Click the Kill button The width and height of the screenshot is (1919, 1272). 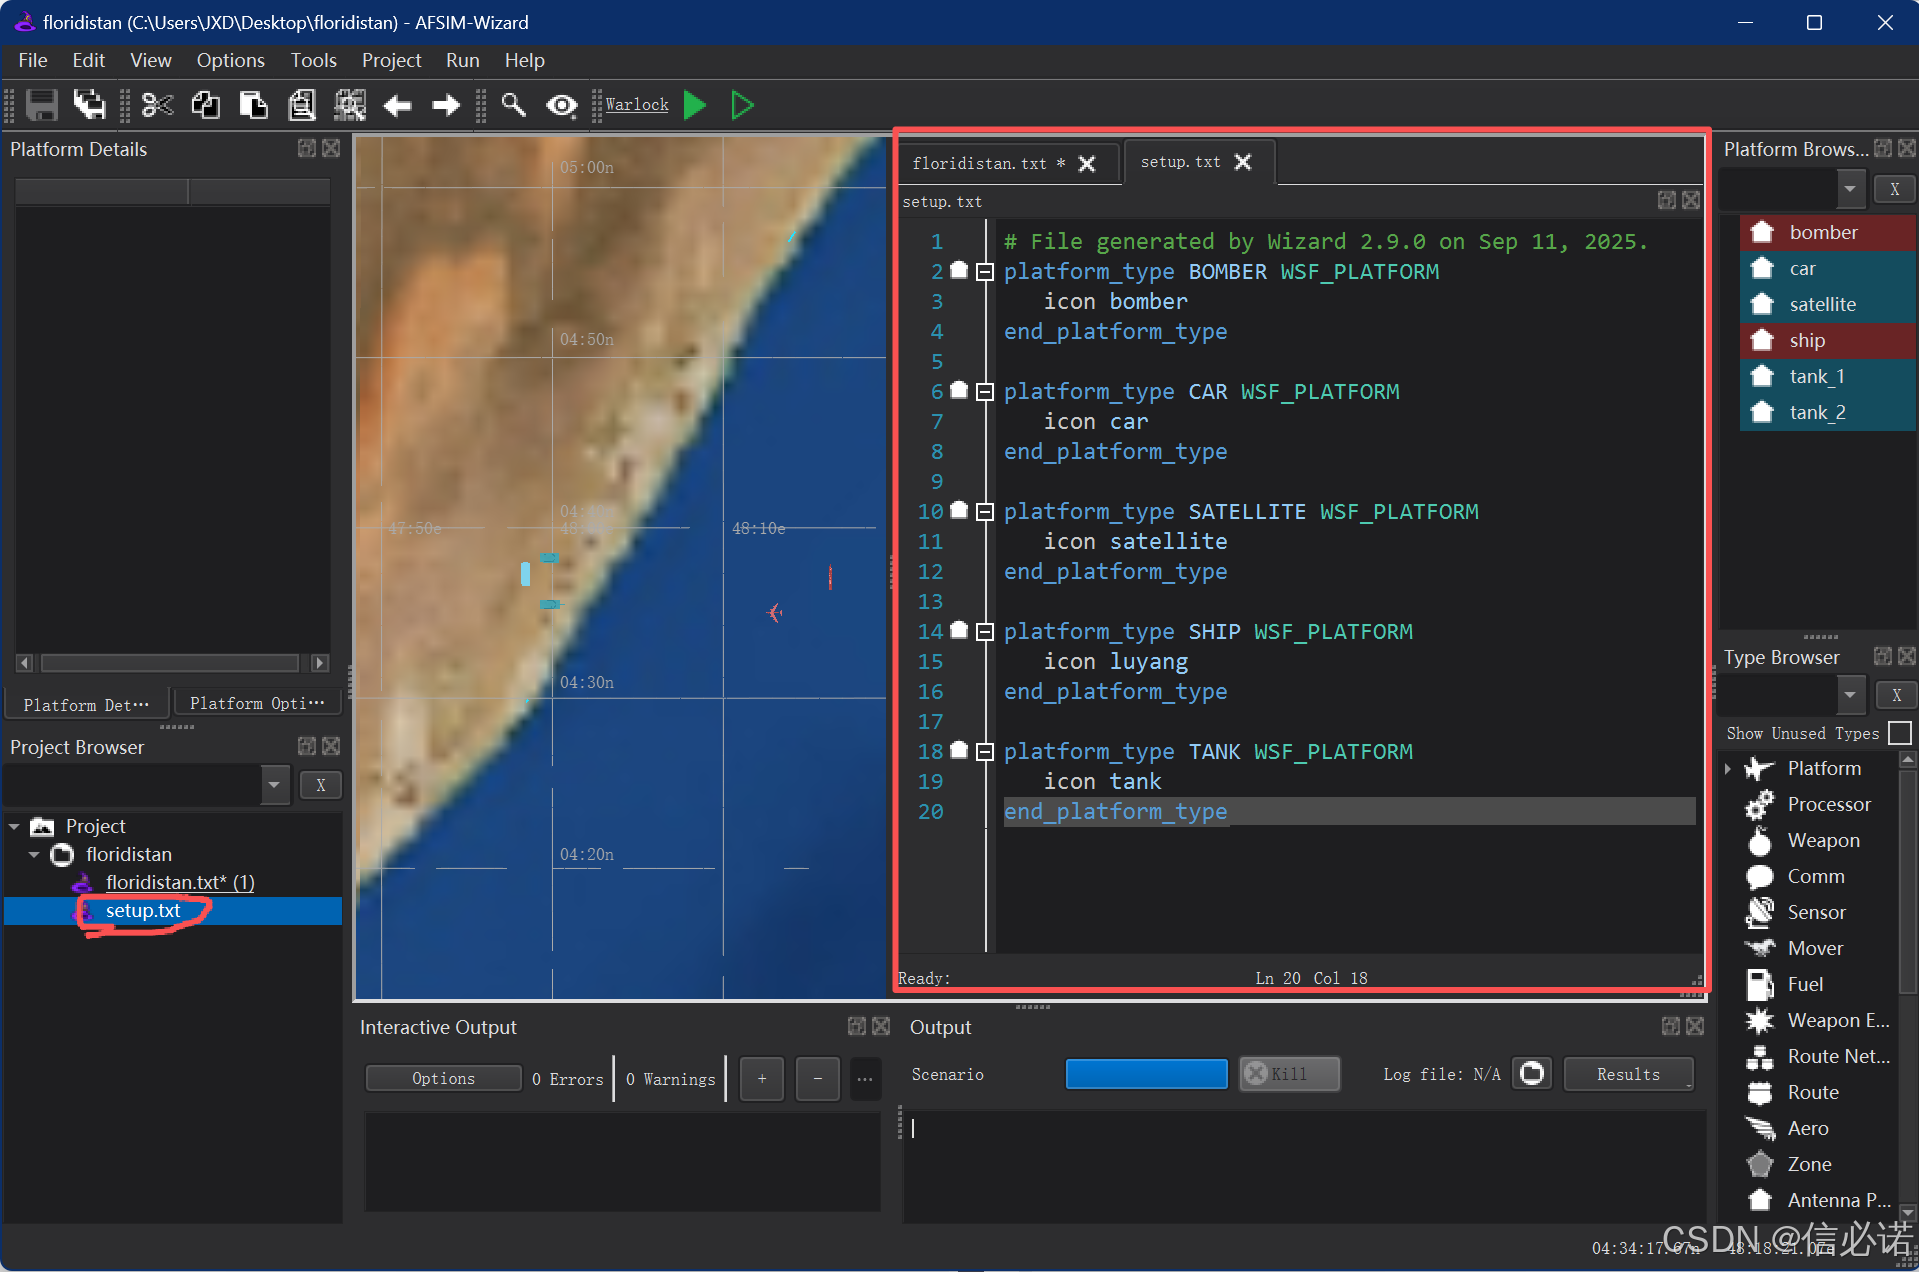point(1289,1074)
